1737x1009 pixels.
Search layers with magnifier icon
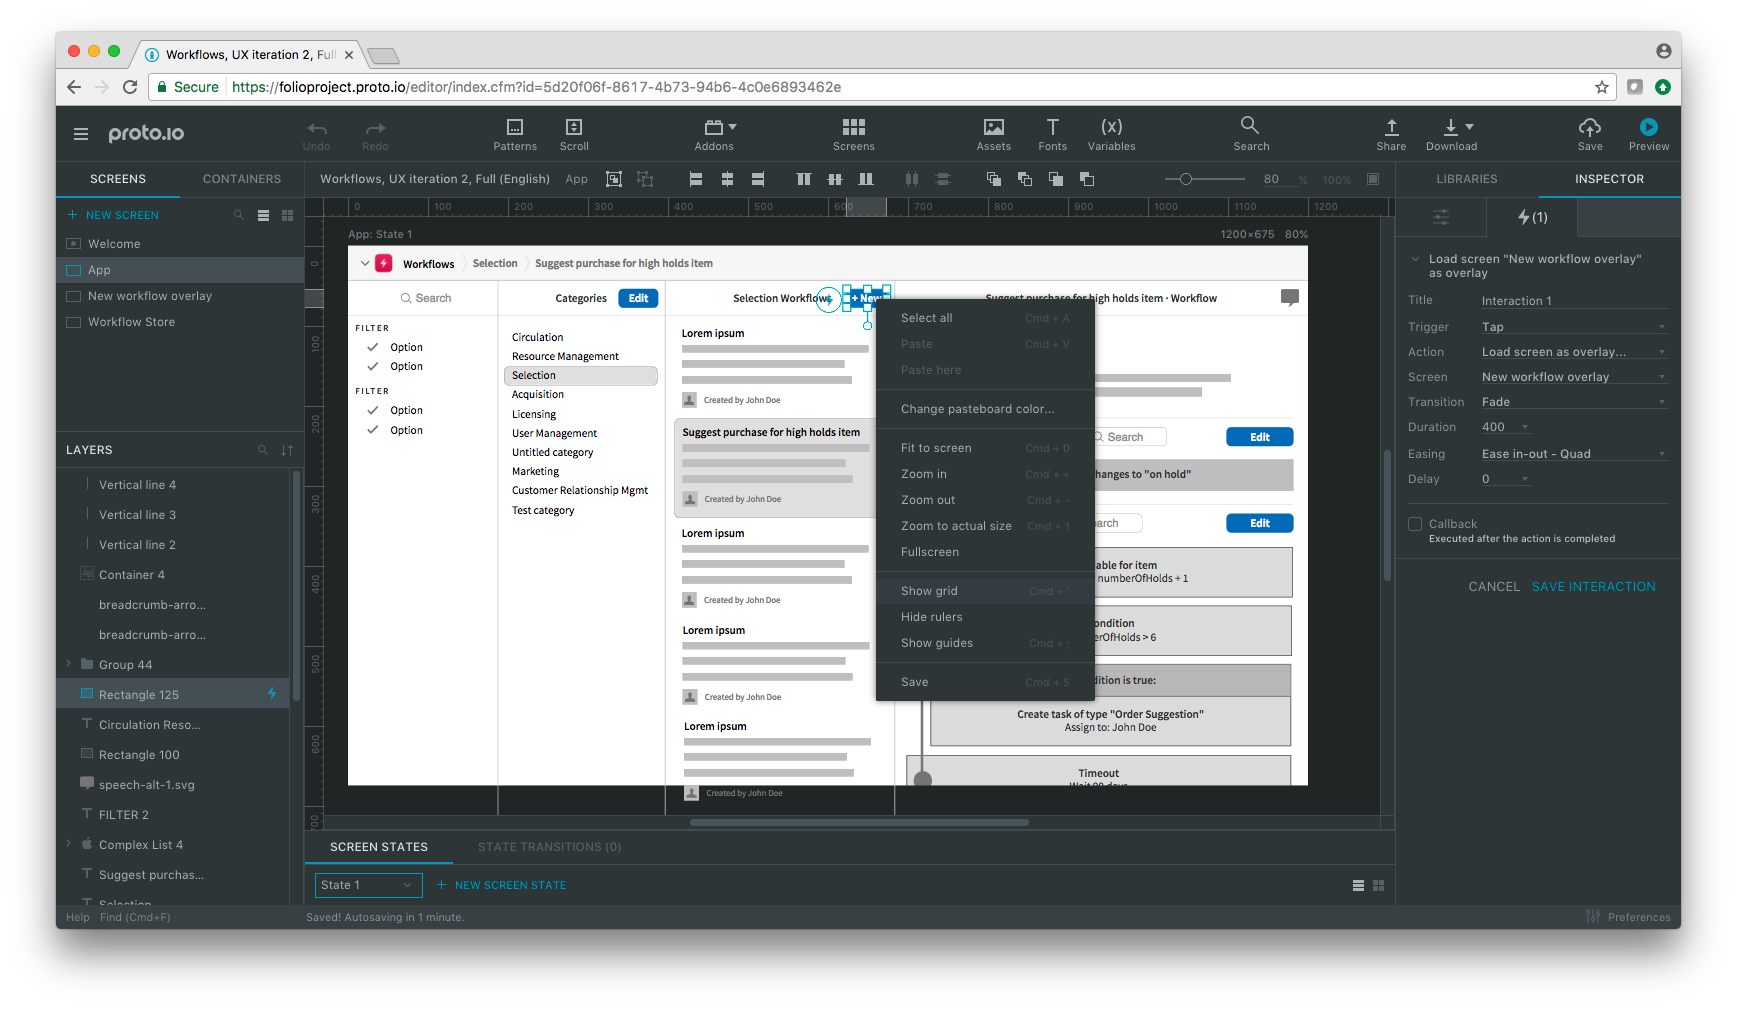tap(263, 450)
